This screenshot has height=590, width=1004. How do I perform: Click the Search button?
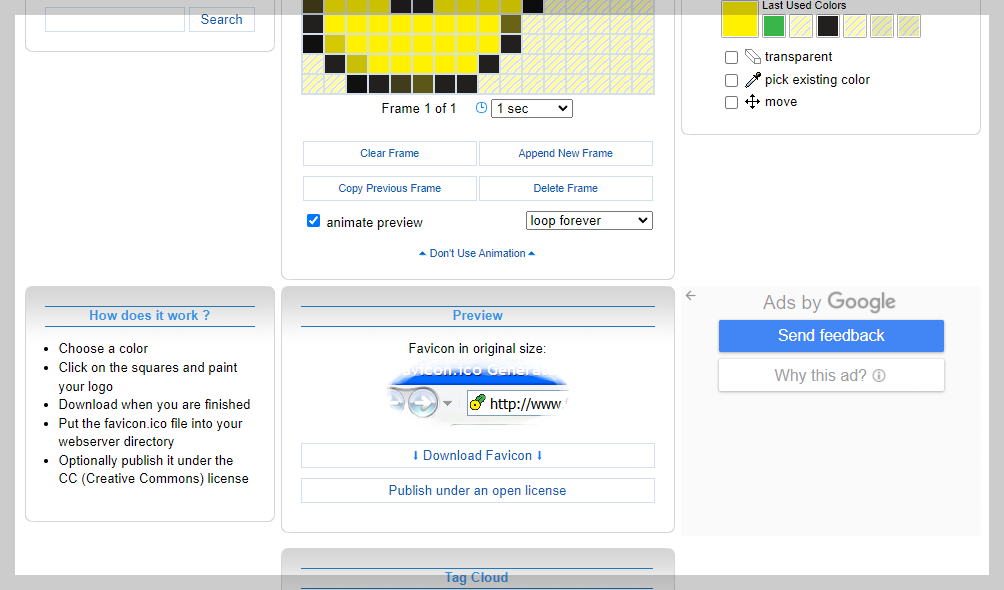click(222, 19)
